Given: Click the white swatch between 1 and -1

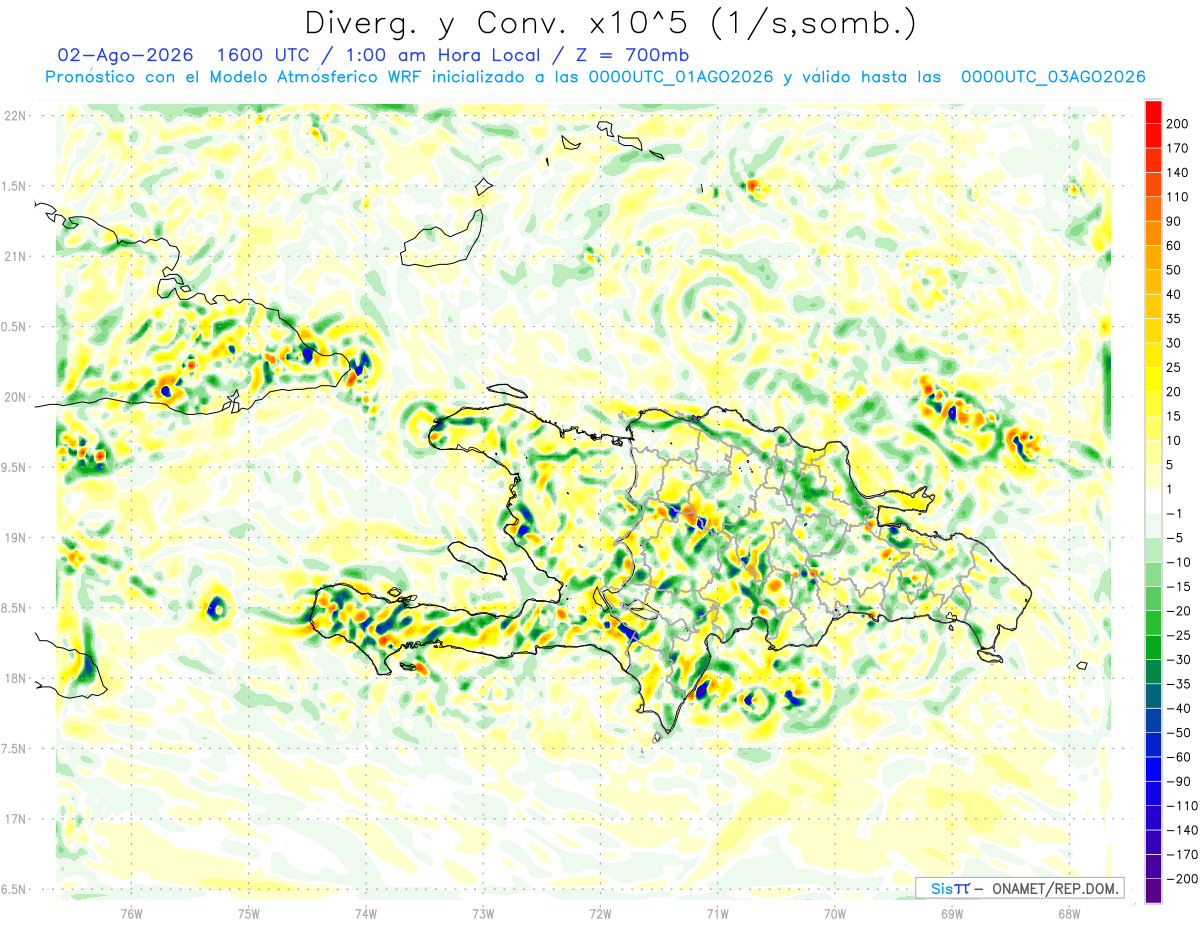Looking at the screenshot, I should [1153, 502].
